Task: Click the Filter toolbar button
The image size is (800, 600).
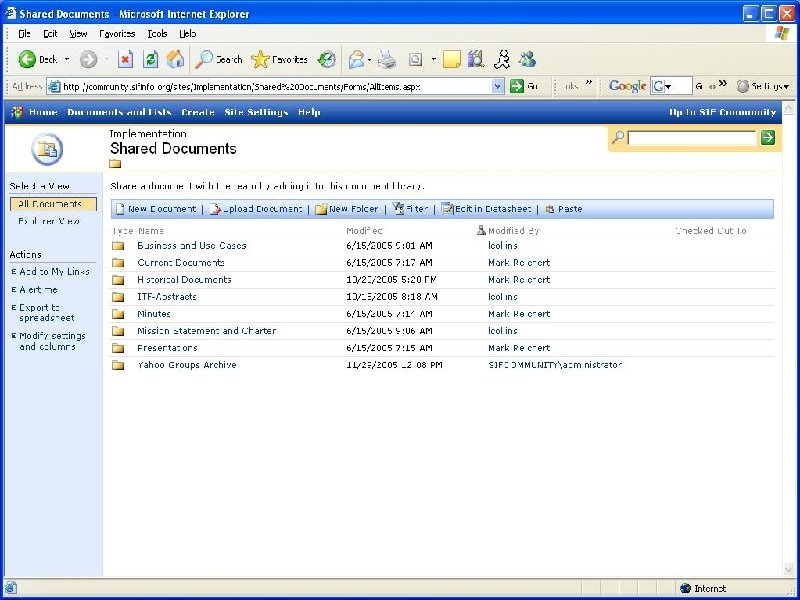Action: 411,209
